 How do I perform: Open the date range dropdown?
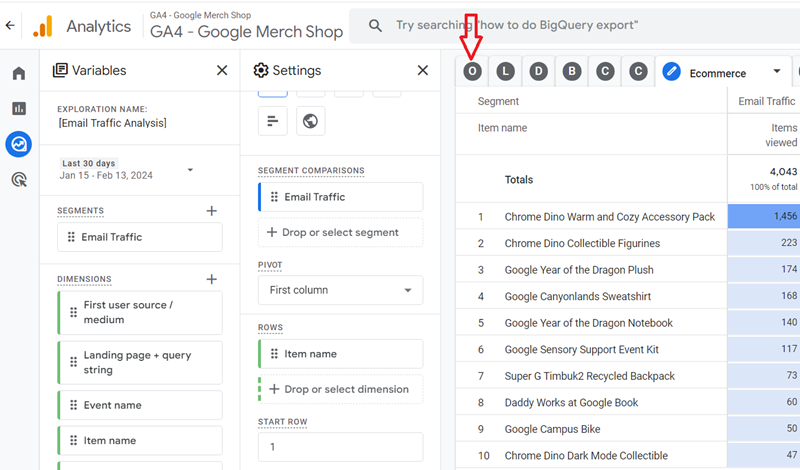pos(190,170)
